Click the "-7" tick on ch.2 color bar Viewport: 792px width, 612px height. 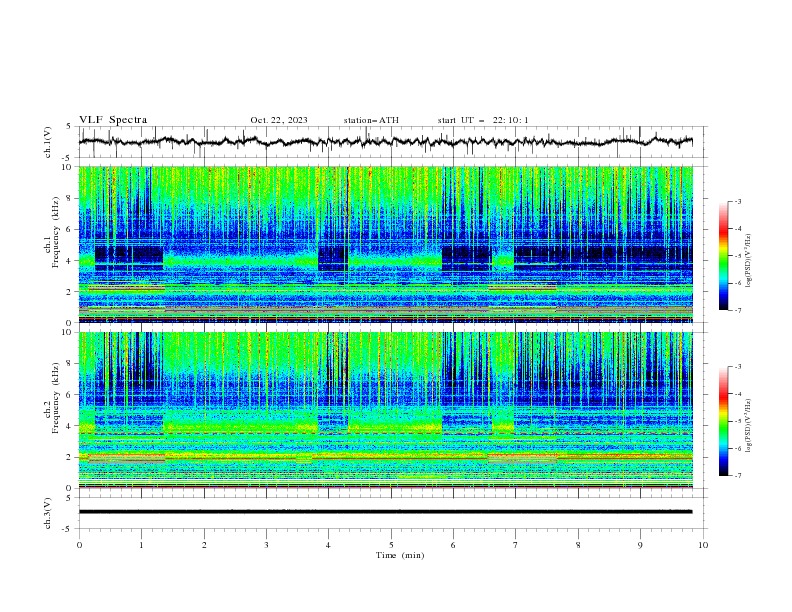[x=738, y=475]
